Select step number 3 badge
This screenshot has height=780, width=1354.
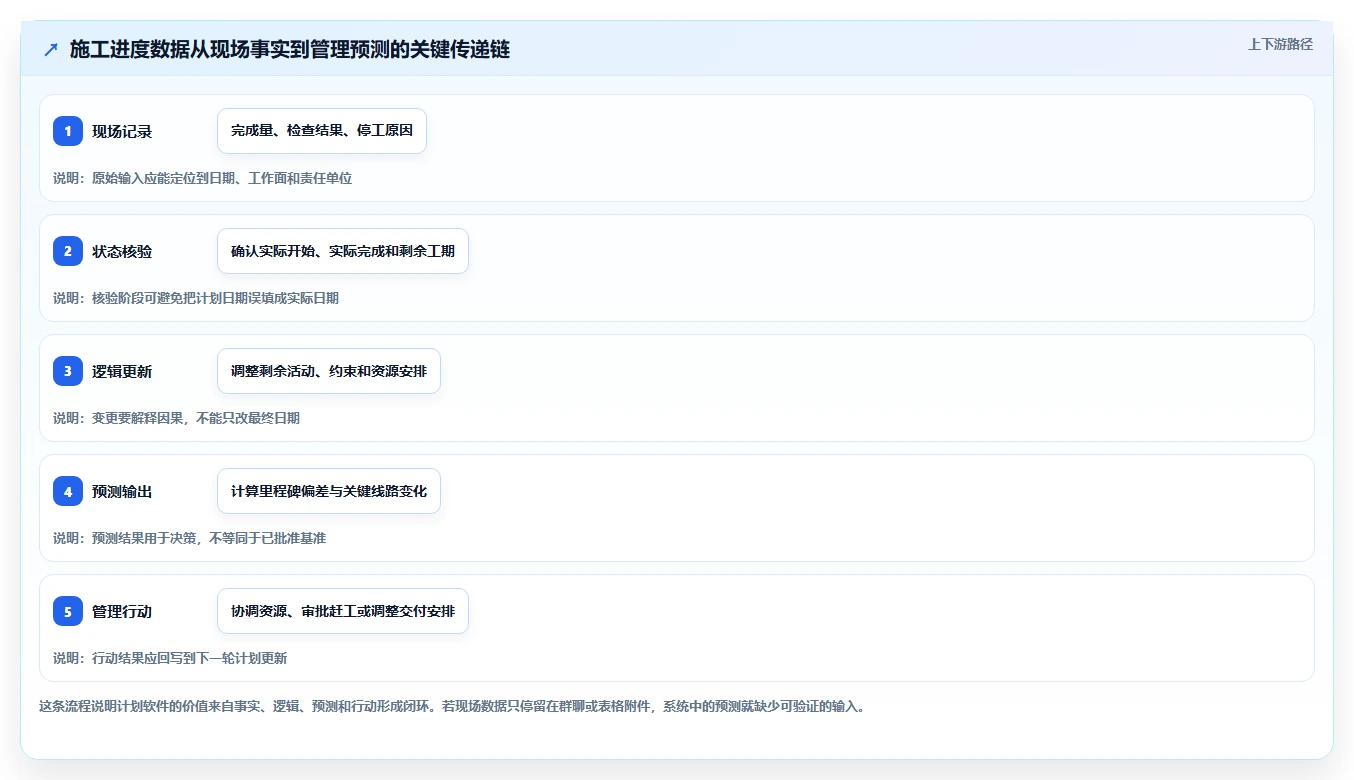[x=68, y=371]
